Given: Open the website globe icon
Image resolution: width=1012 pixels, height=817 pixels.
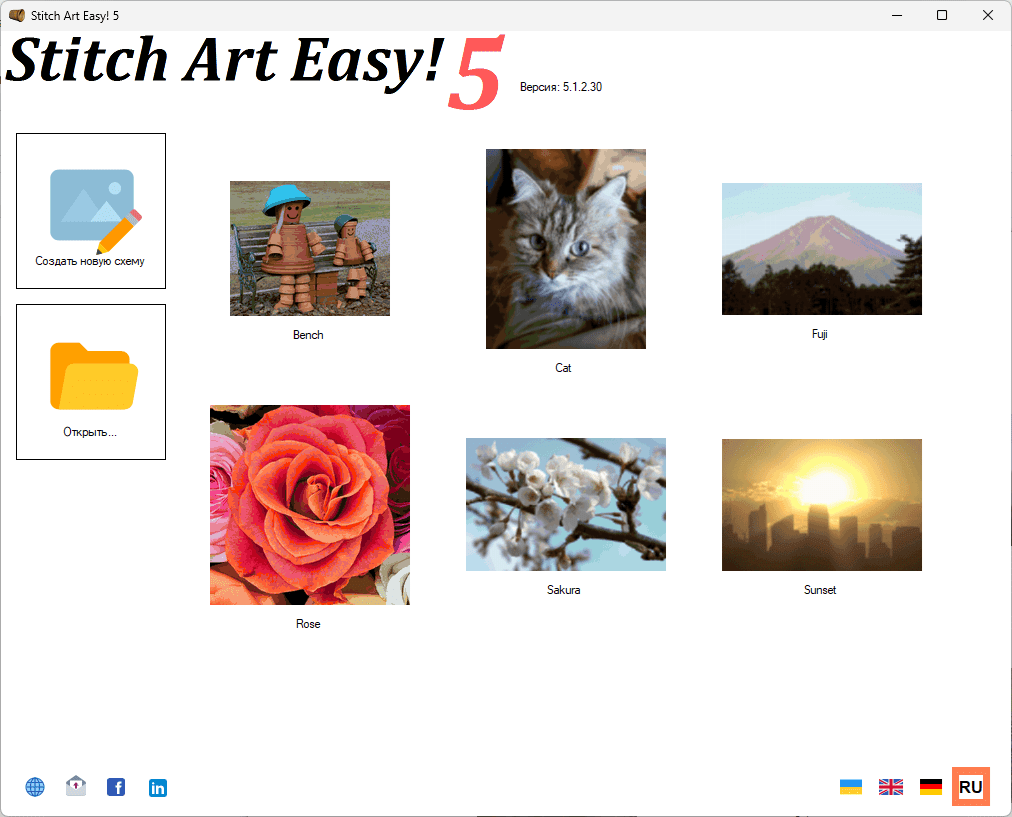Looking at the screenshot, I should 35,787.
